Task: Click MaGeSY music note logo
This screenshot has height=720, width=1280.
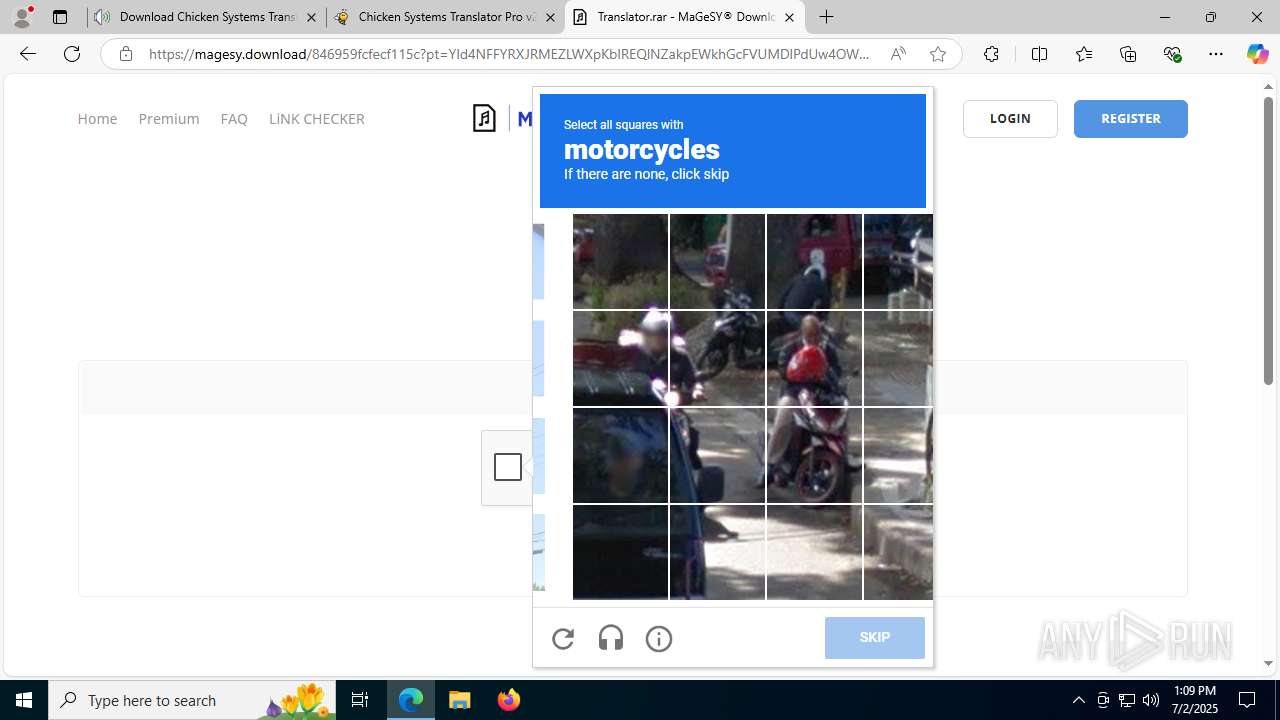Action: [485, 118]
